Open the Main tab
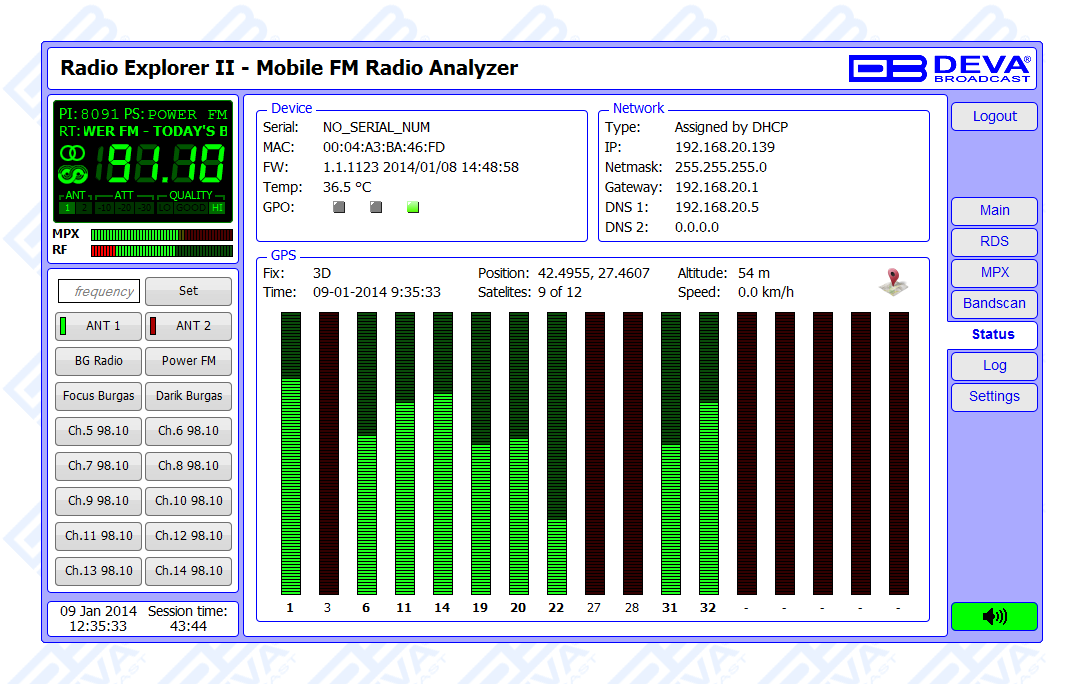The height and width of the screenshot is (684, 1084). click(994, 211)
